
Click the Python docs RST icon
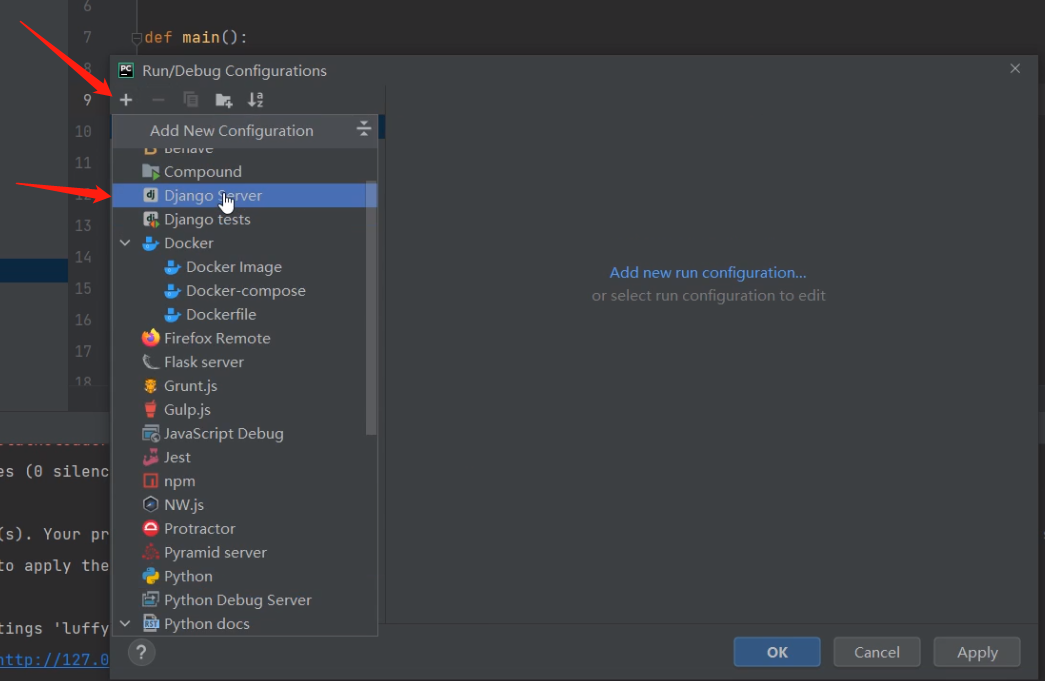[x=151, y=624]
